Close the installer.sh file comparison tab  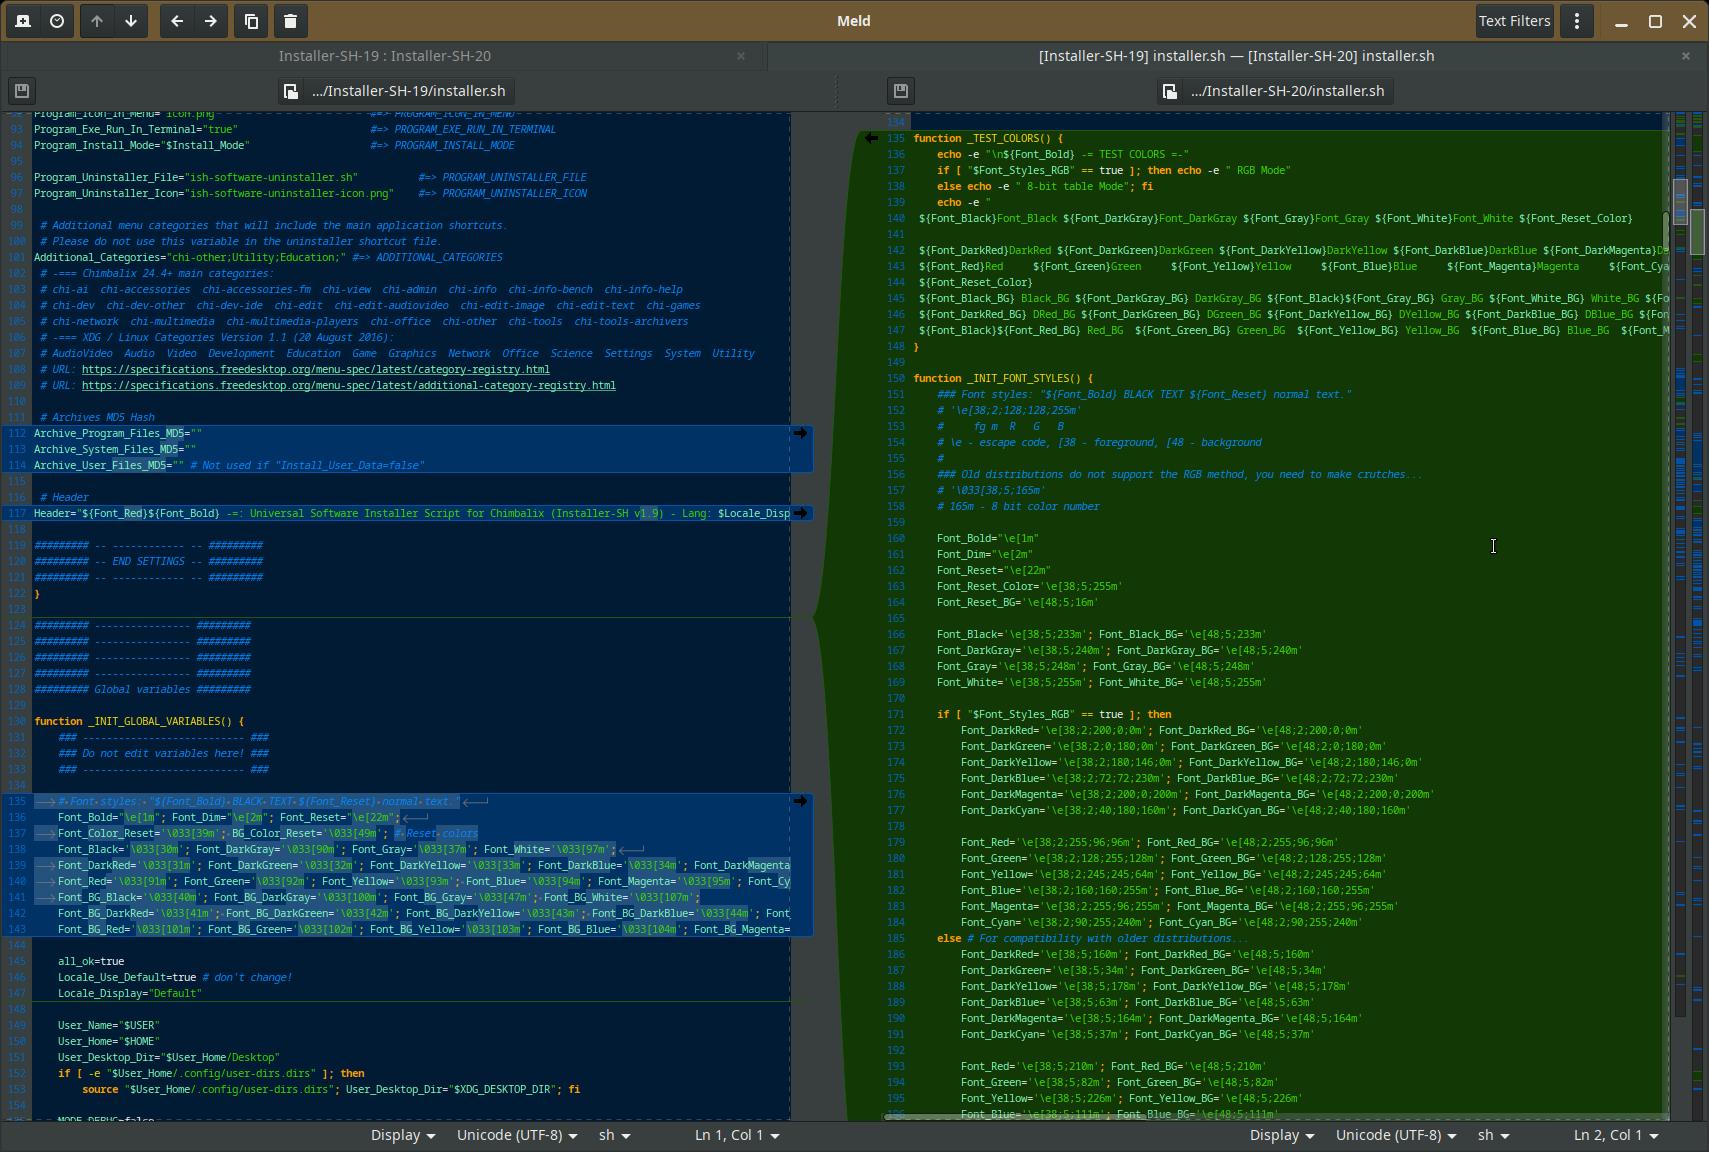click(x=1685, y=56)
